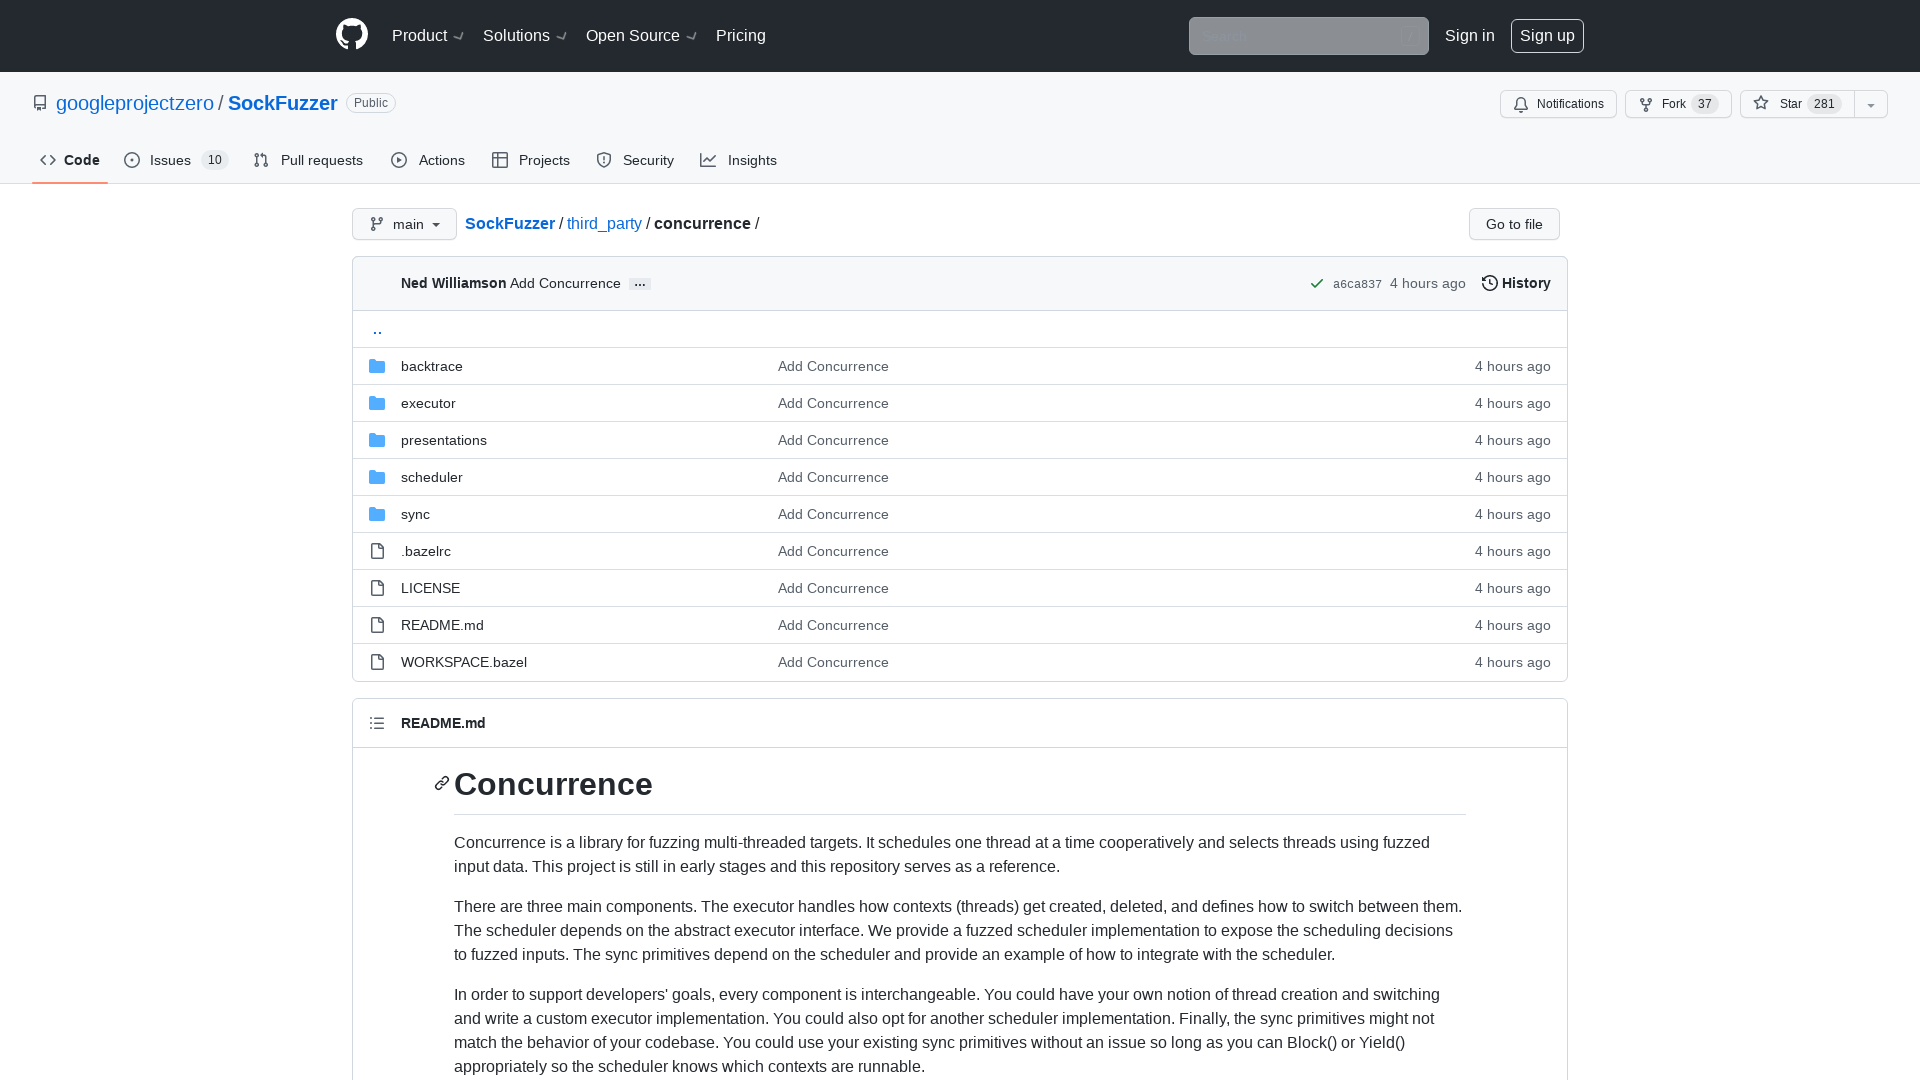The height and width of the screenshot is (1080, 1920).
Task: Click the Security shield icon
Action: click(603, 160)
